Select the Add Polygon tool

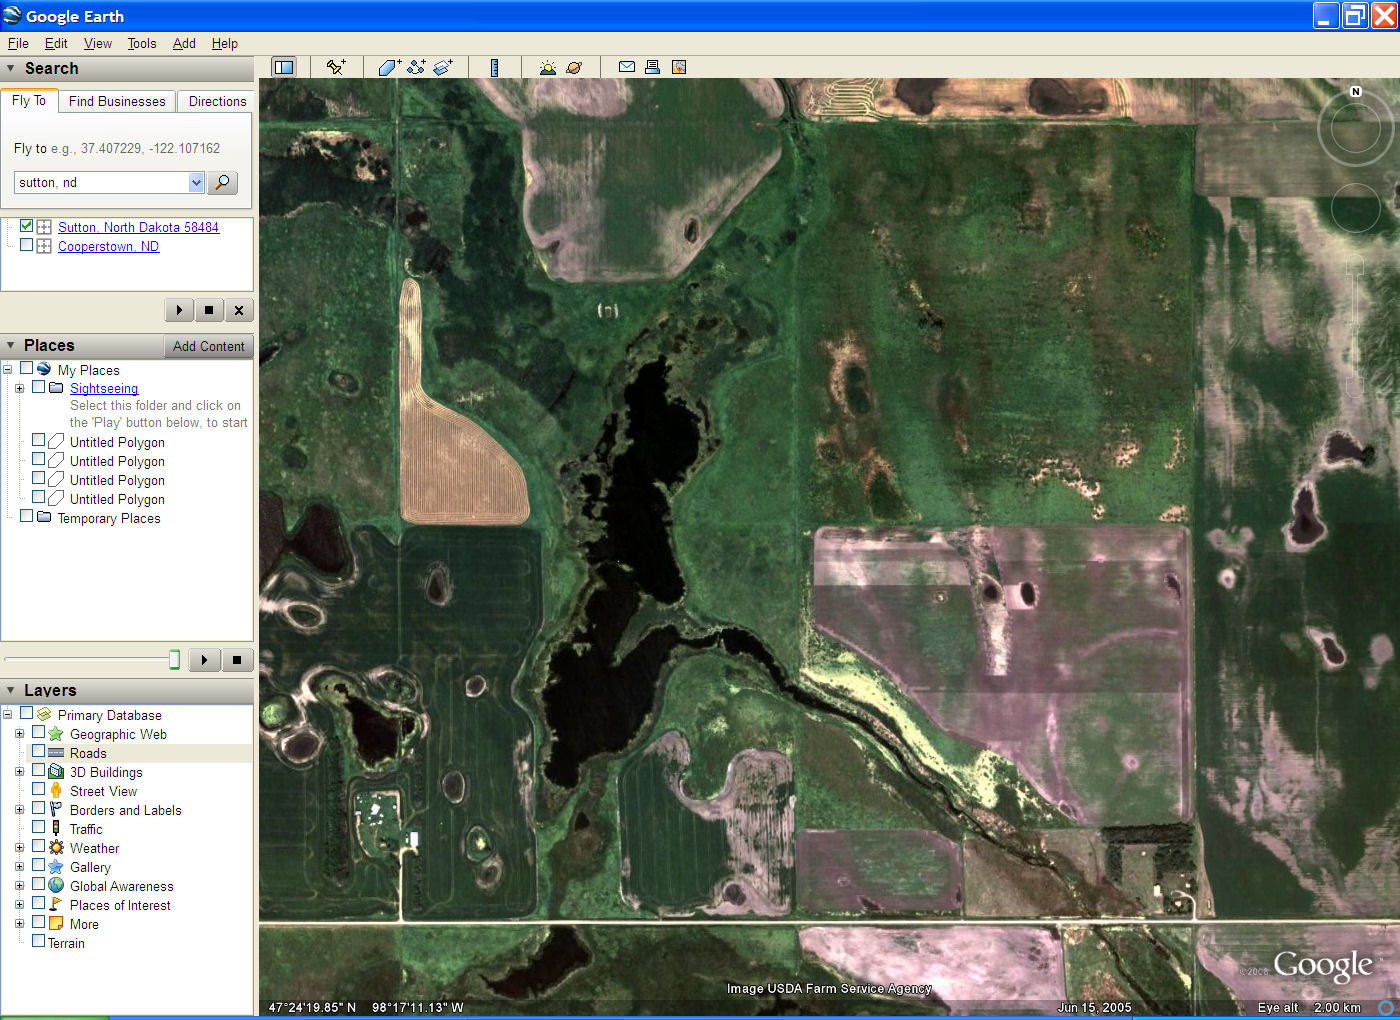point(389,67)
